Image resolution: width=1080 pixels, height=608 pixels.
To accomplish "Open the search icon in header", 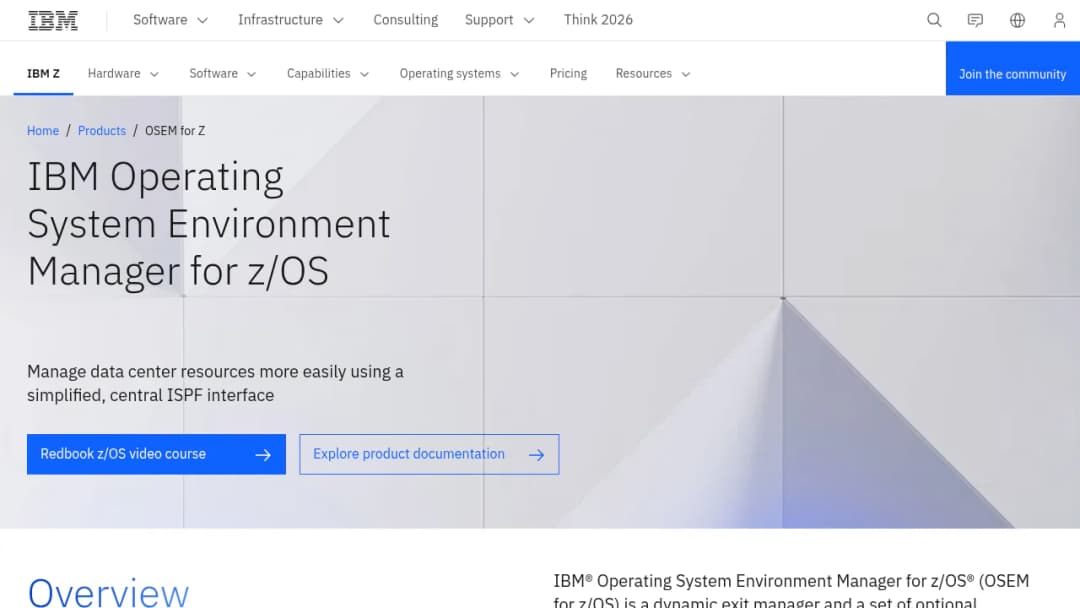I will (x=934, y=20).
